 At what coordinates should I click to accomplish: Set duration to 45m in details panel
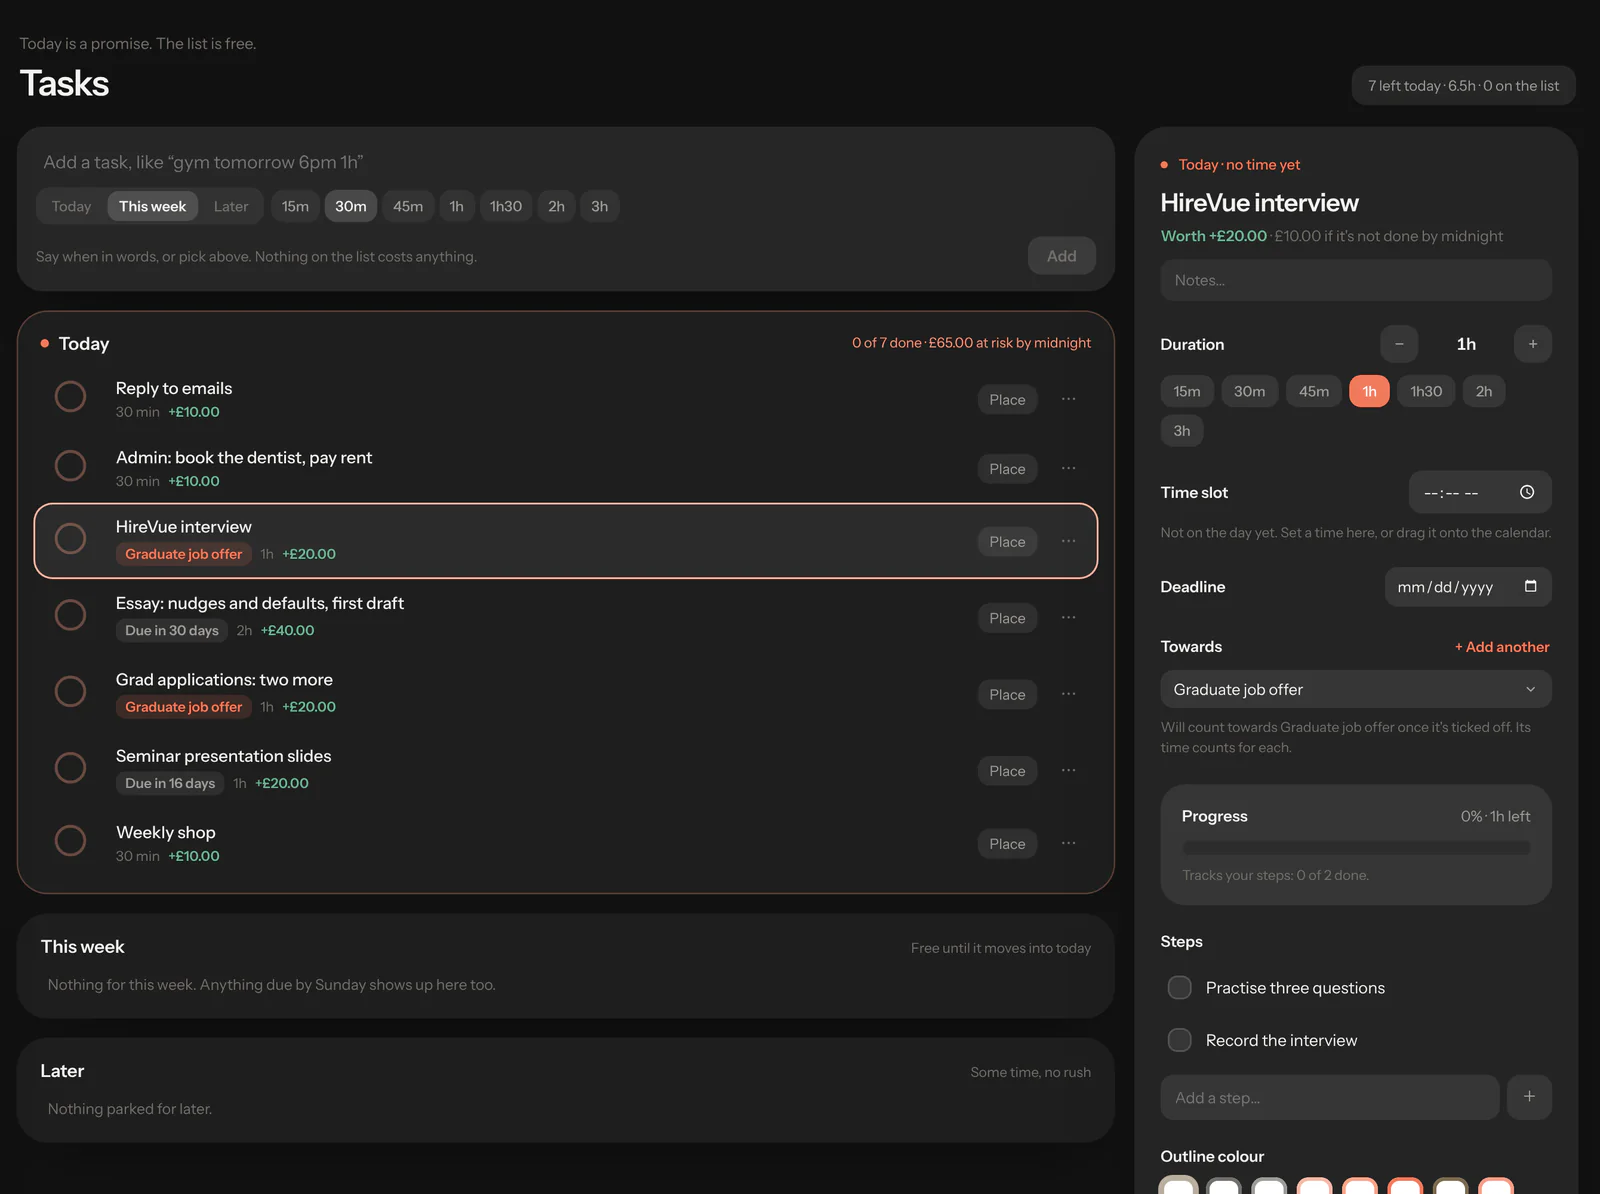1314,391
